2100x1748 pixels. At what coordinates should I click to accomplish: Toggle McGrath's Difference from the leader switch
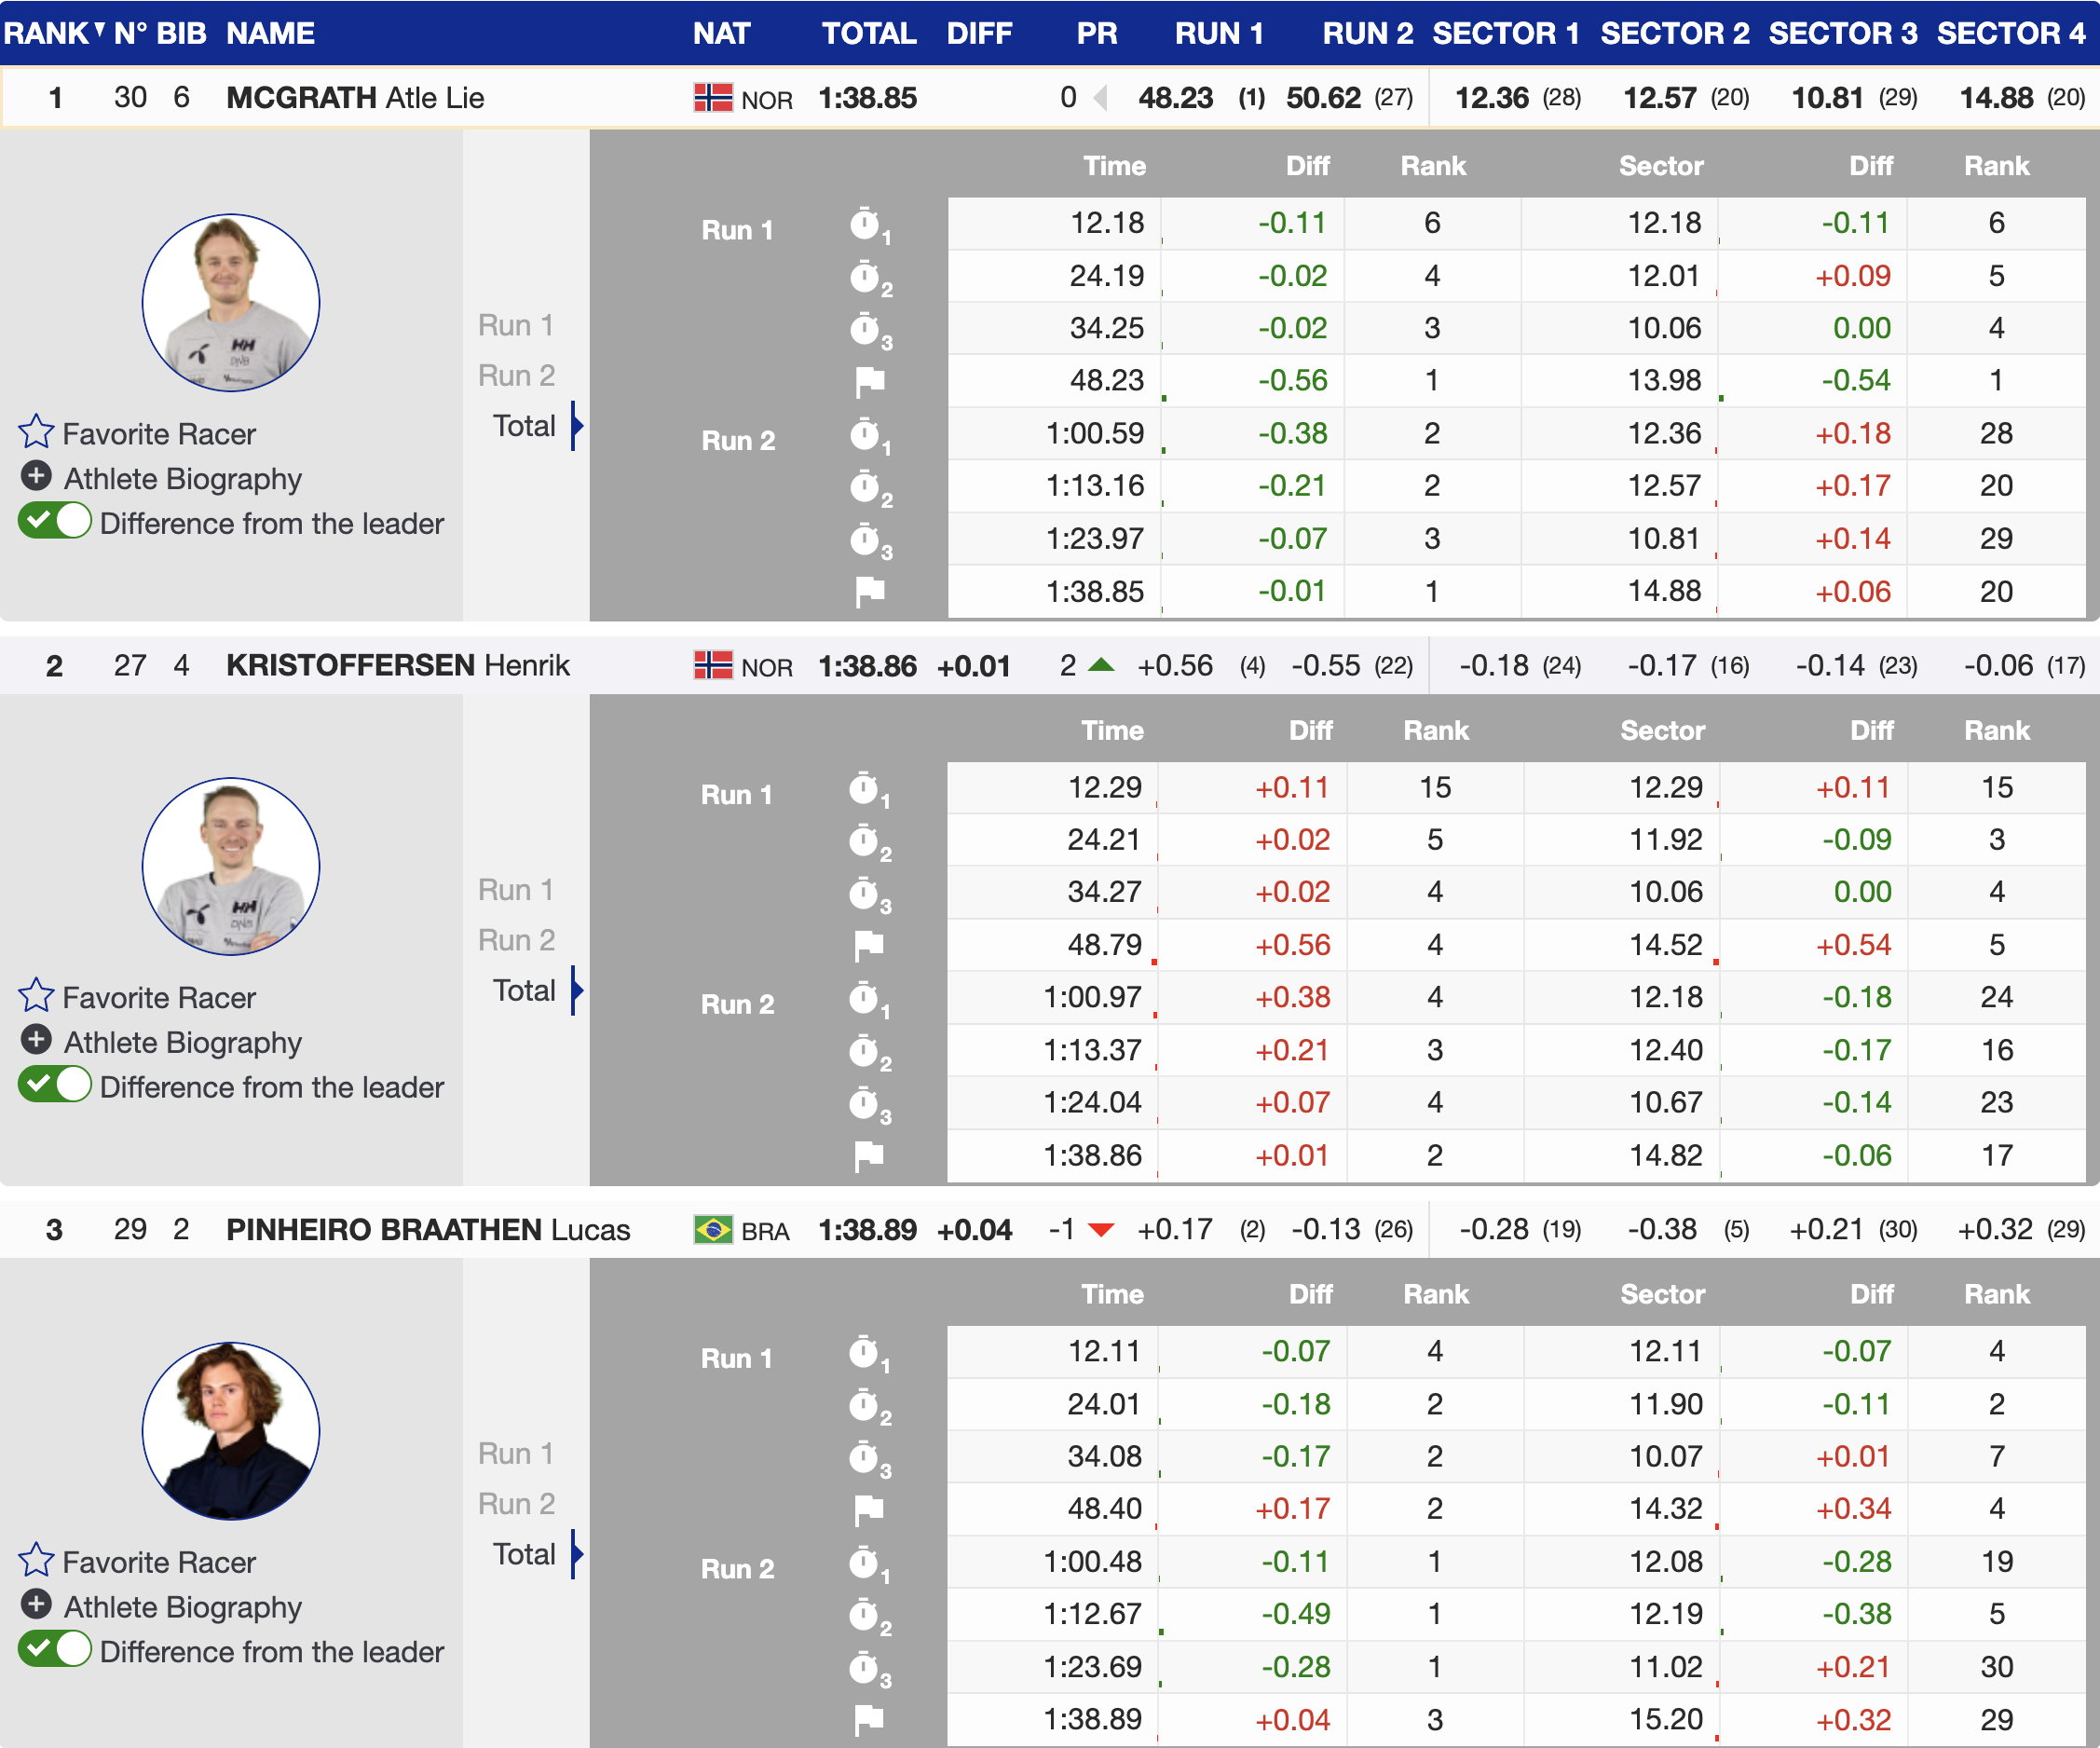click(55, 522)
